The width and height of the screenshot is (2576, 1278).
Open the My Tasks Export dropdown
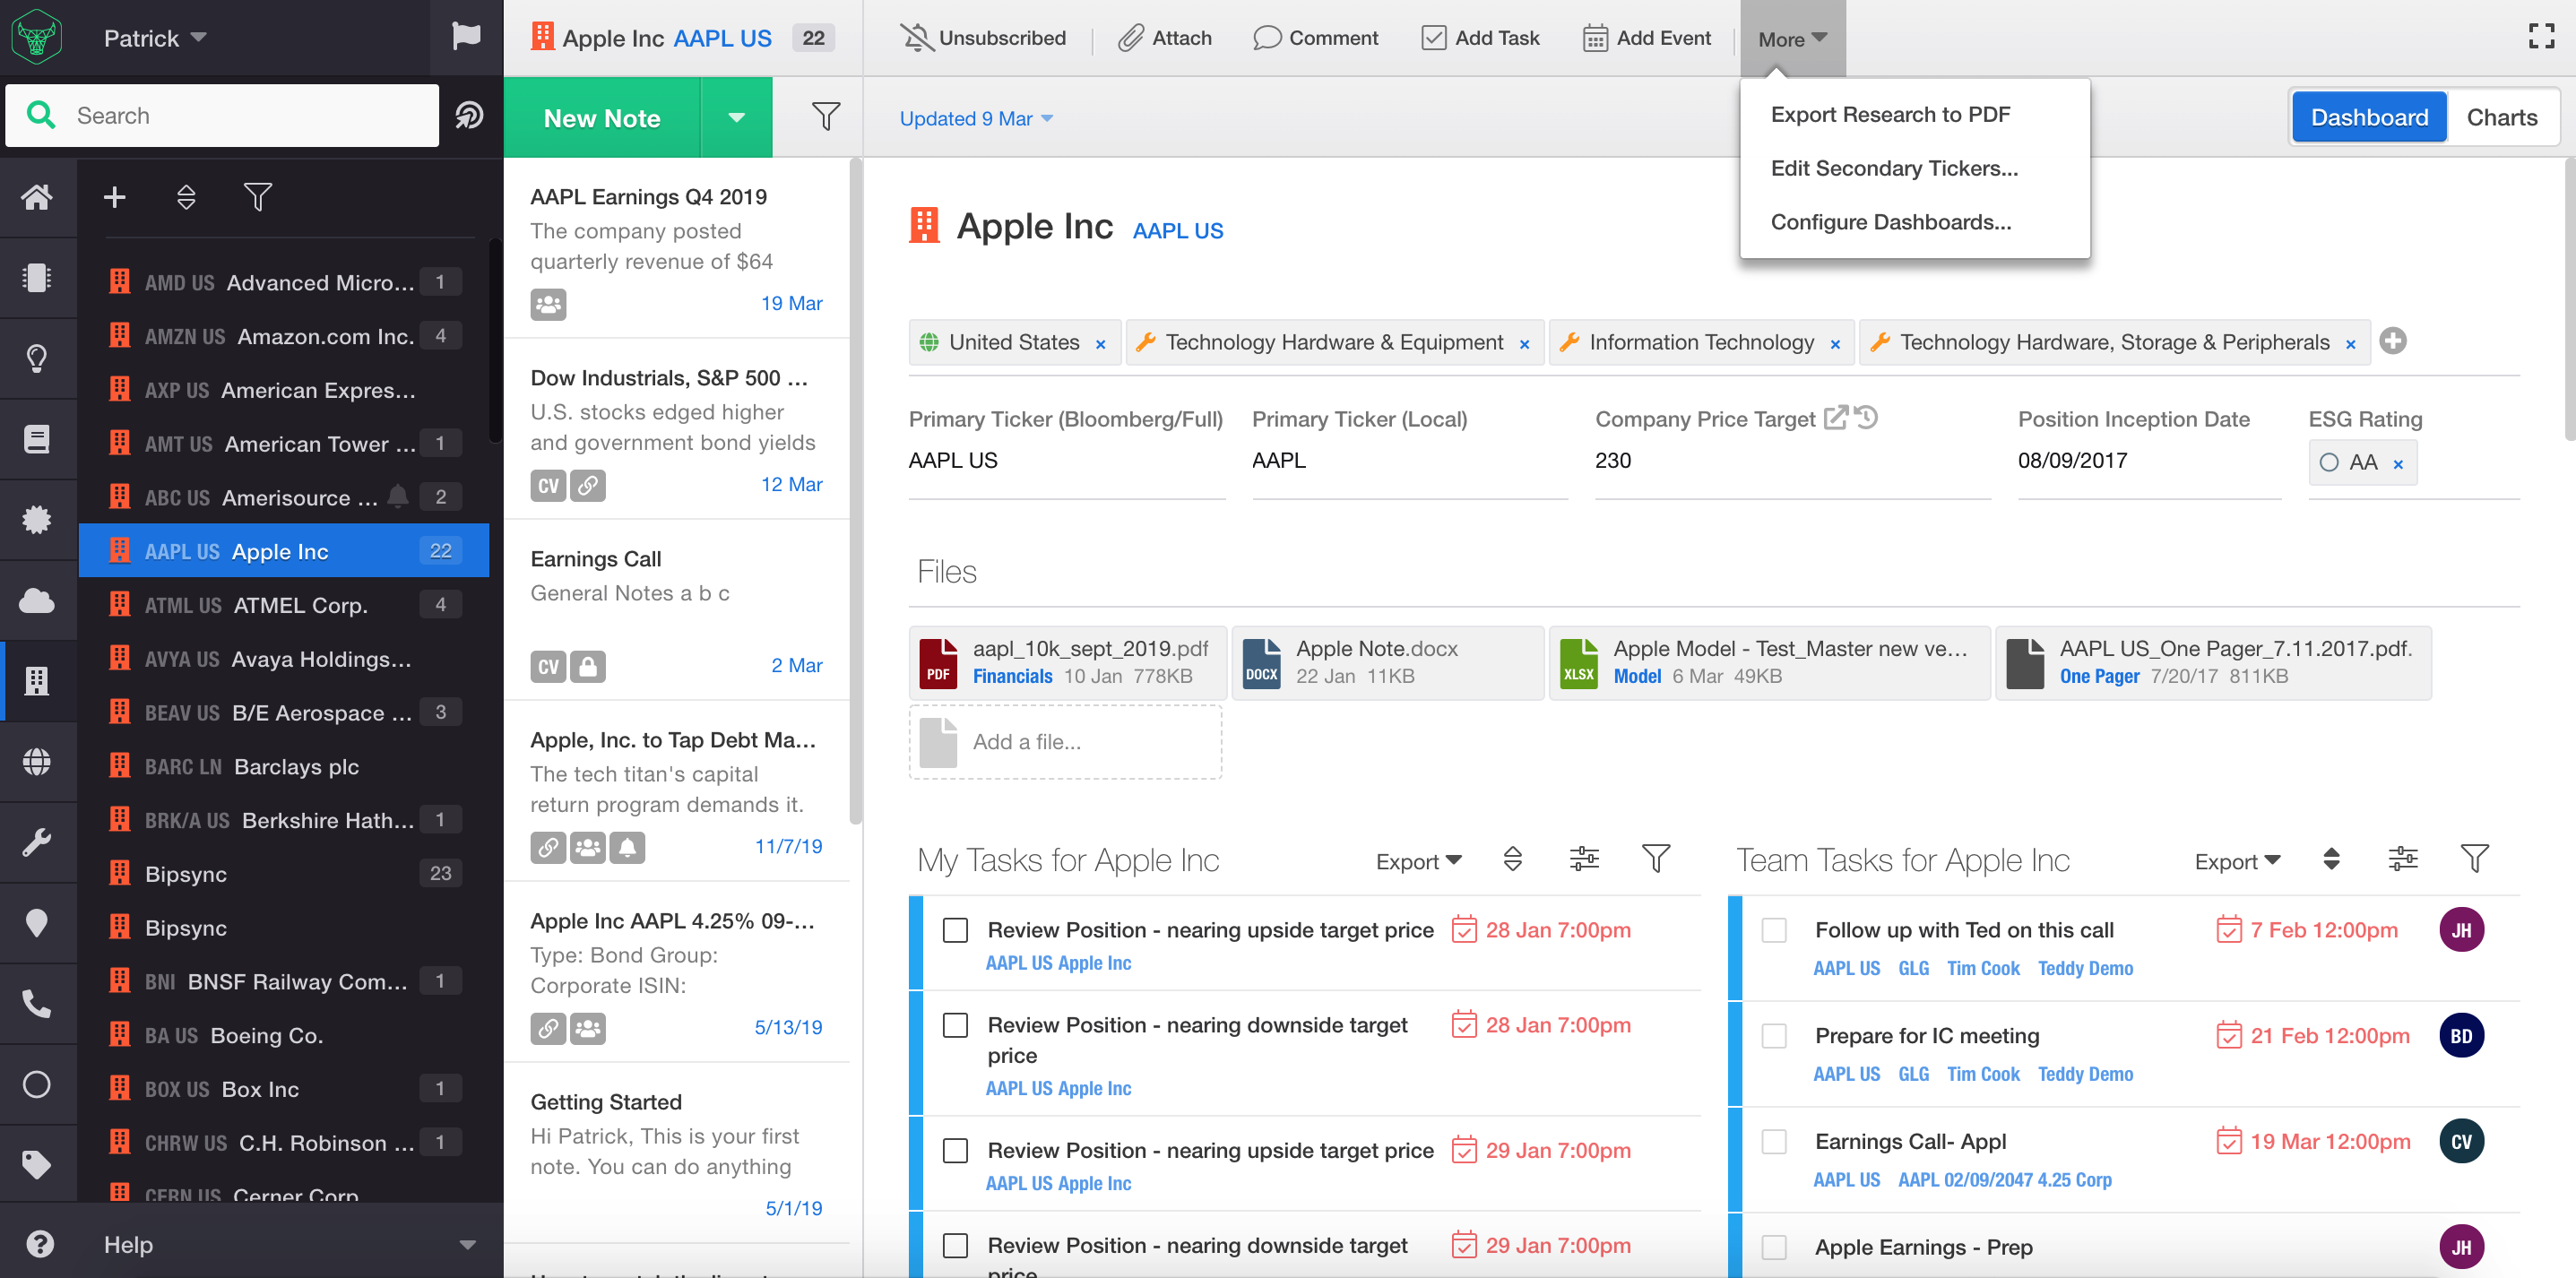point(1418,861)
